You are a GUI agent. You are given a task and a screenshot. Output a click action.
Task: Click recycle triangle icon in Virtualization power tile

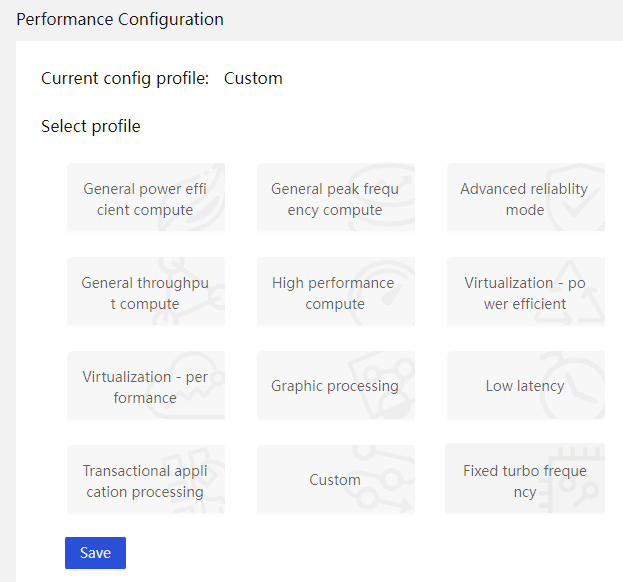pyautogui.click(x=570, y=292)
